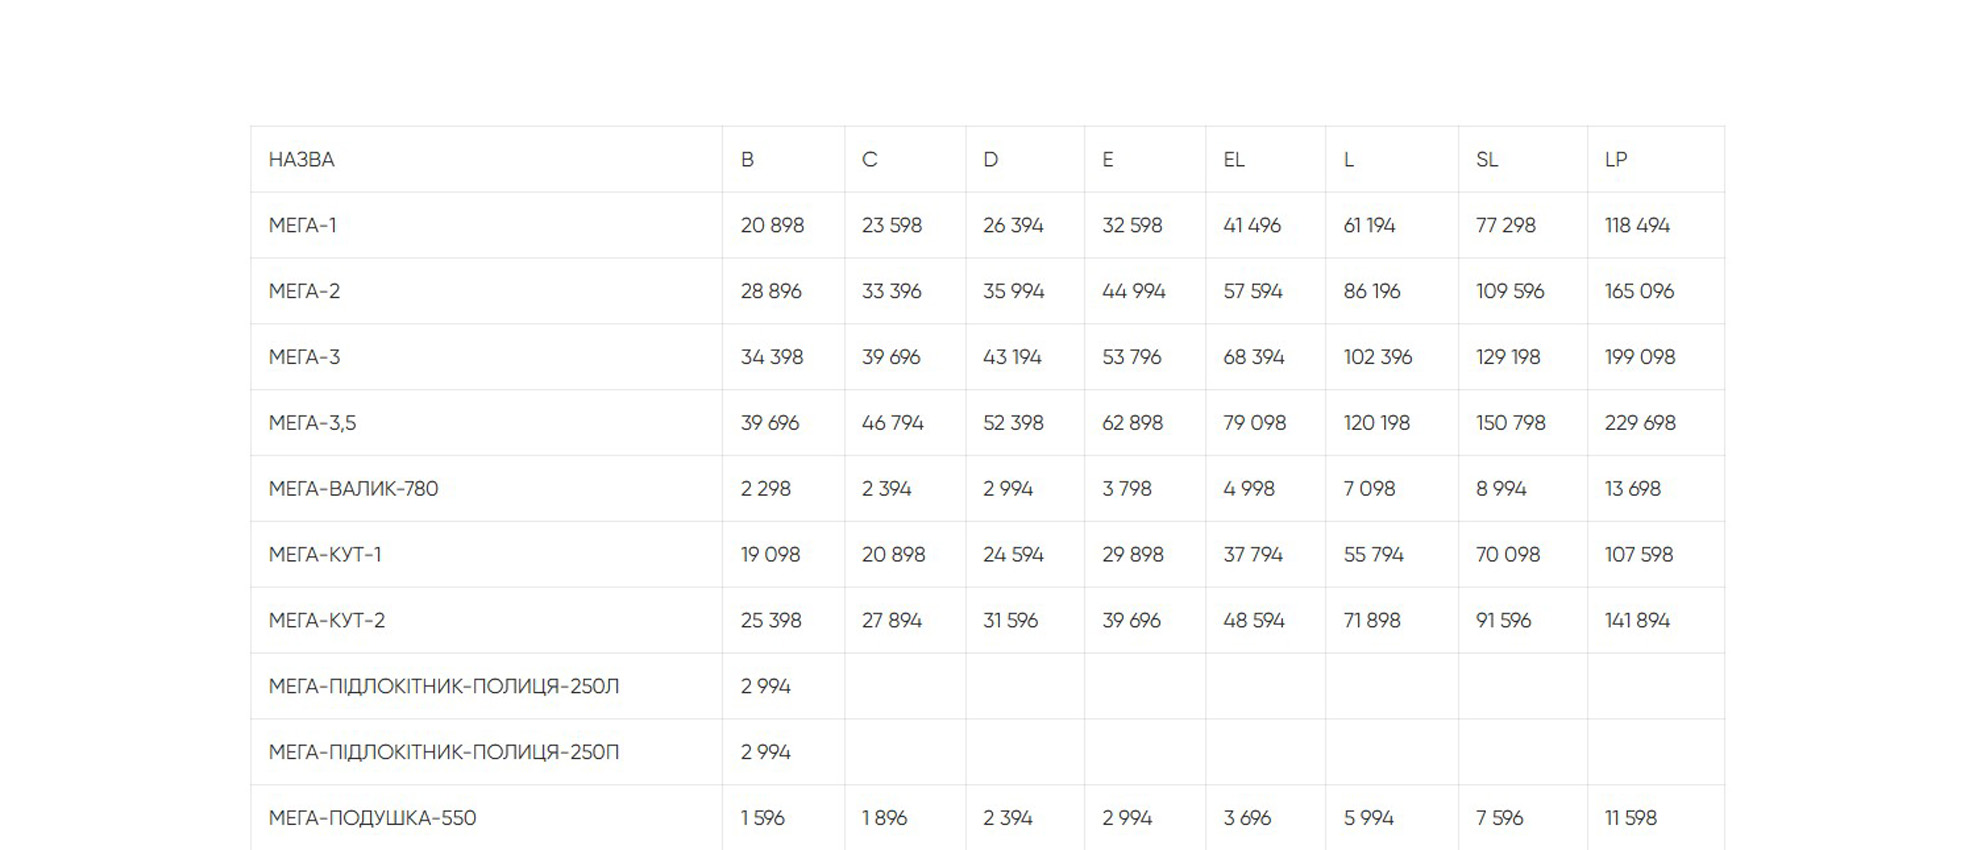The height and width of the screenshot is (850, 1976).
Task: Select the МЕГА-ПІДЛОКІТНИК-ПОЛИЦЯ-250П row name
Action: coord(443,753)
